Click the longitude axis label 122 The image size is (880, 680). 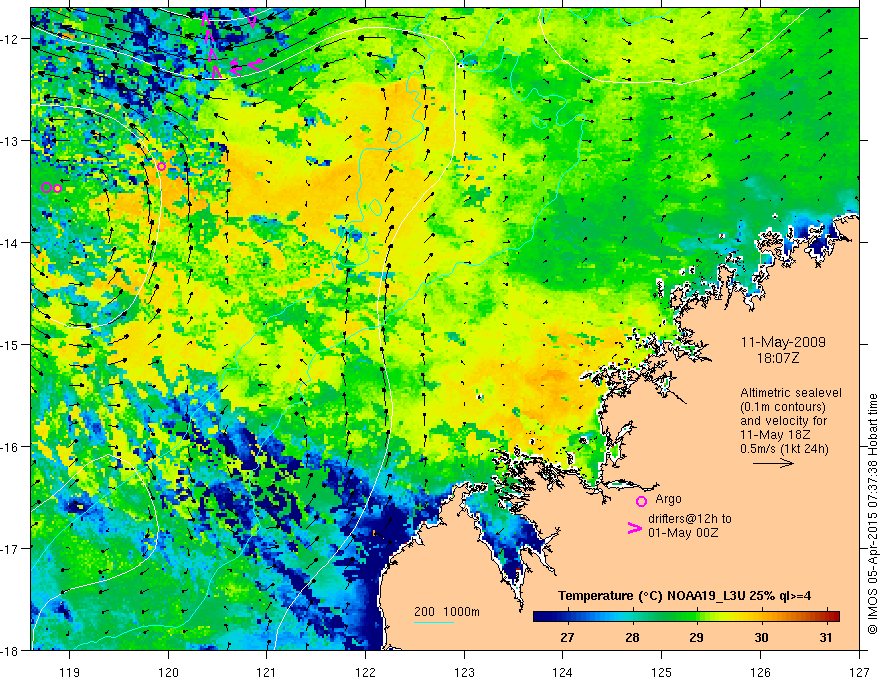[x=365, y=672]
